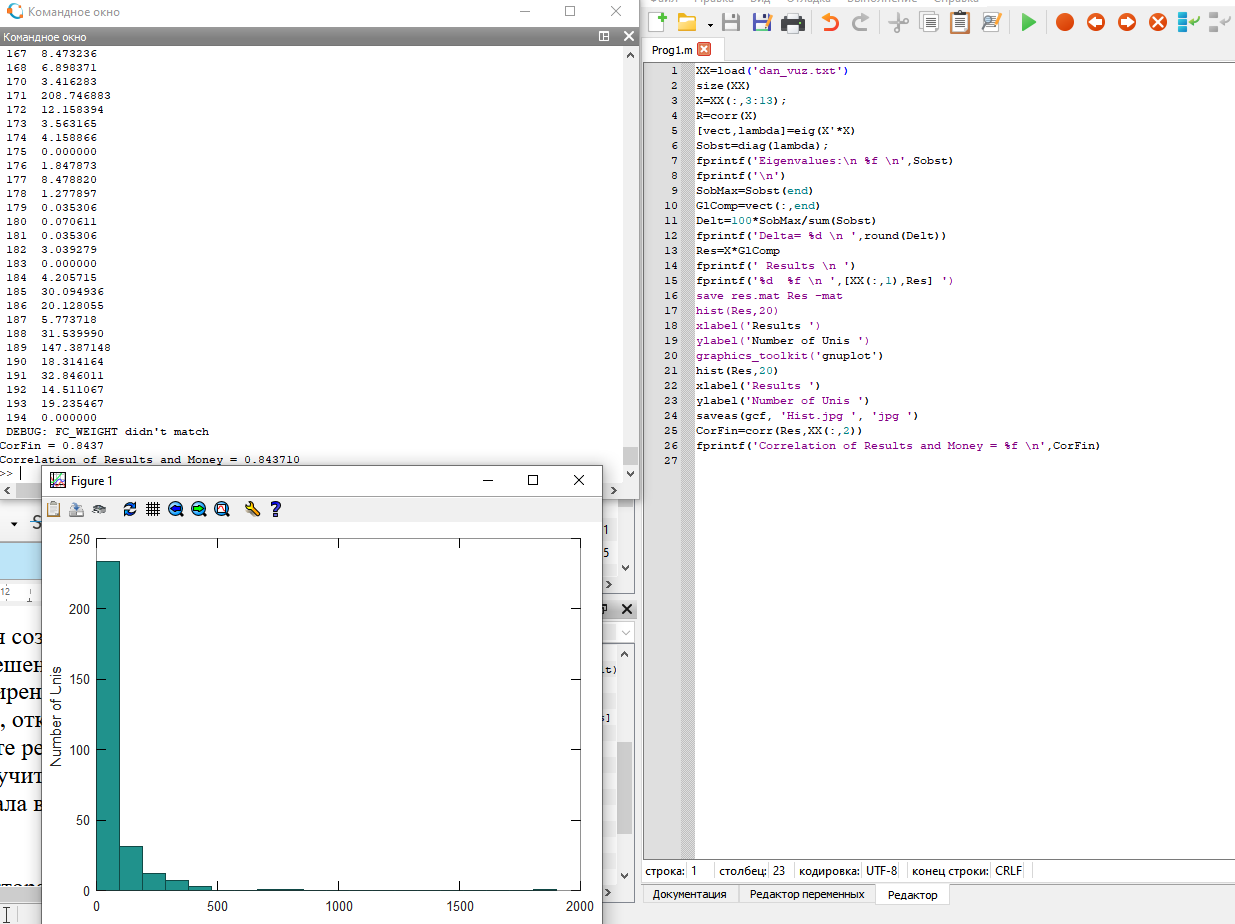Undo the last edit
Viewport: 1235px width, 924px height.
[830, 22]
